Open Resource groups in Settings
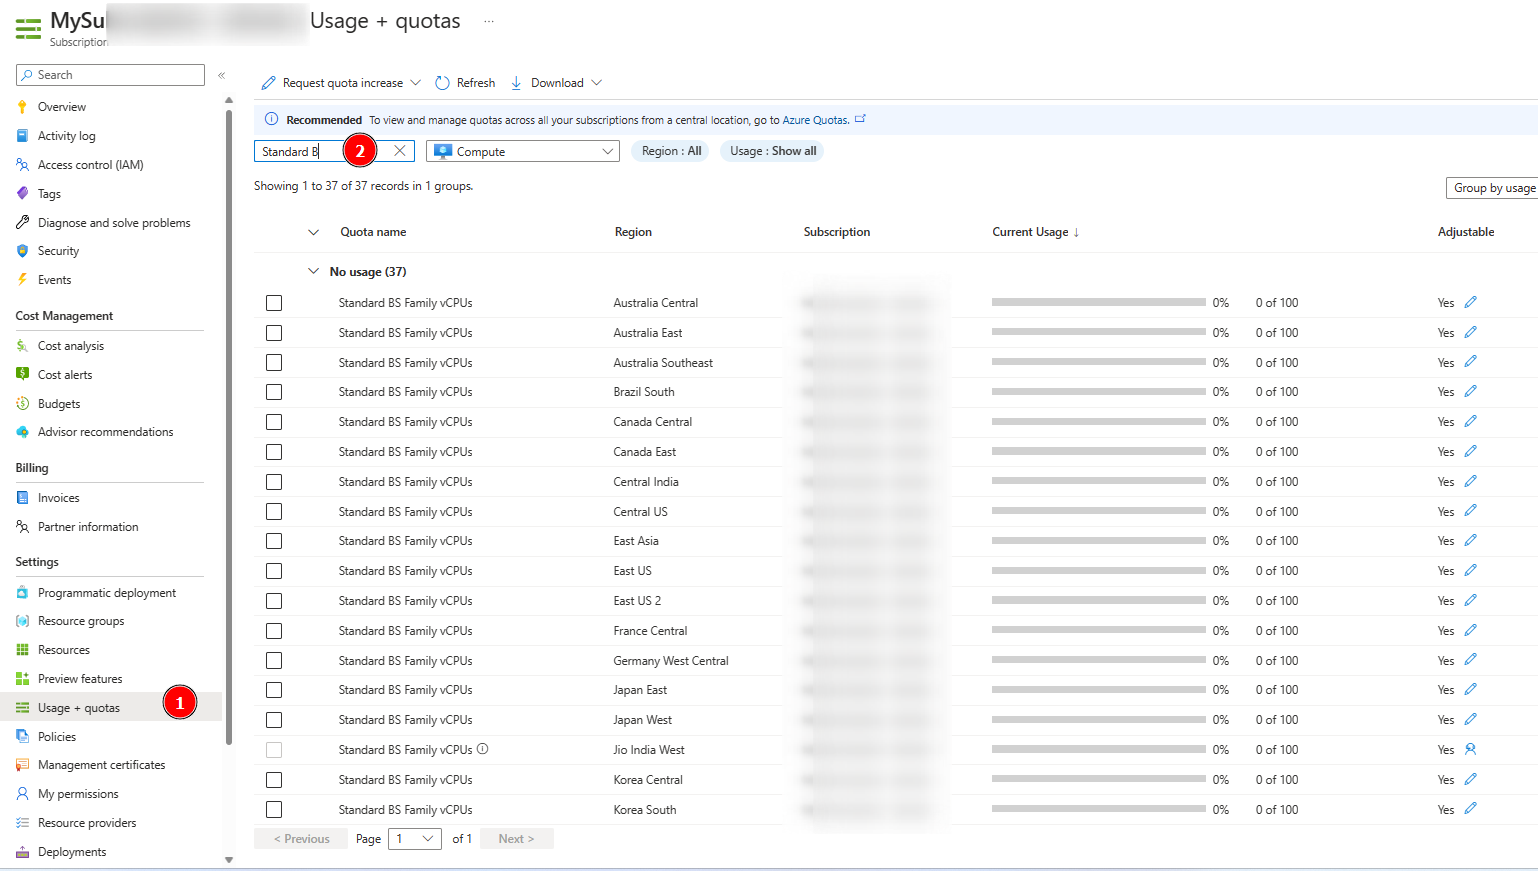This screenshot has height=871, width=1538. point(81,621)
